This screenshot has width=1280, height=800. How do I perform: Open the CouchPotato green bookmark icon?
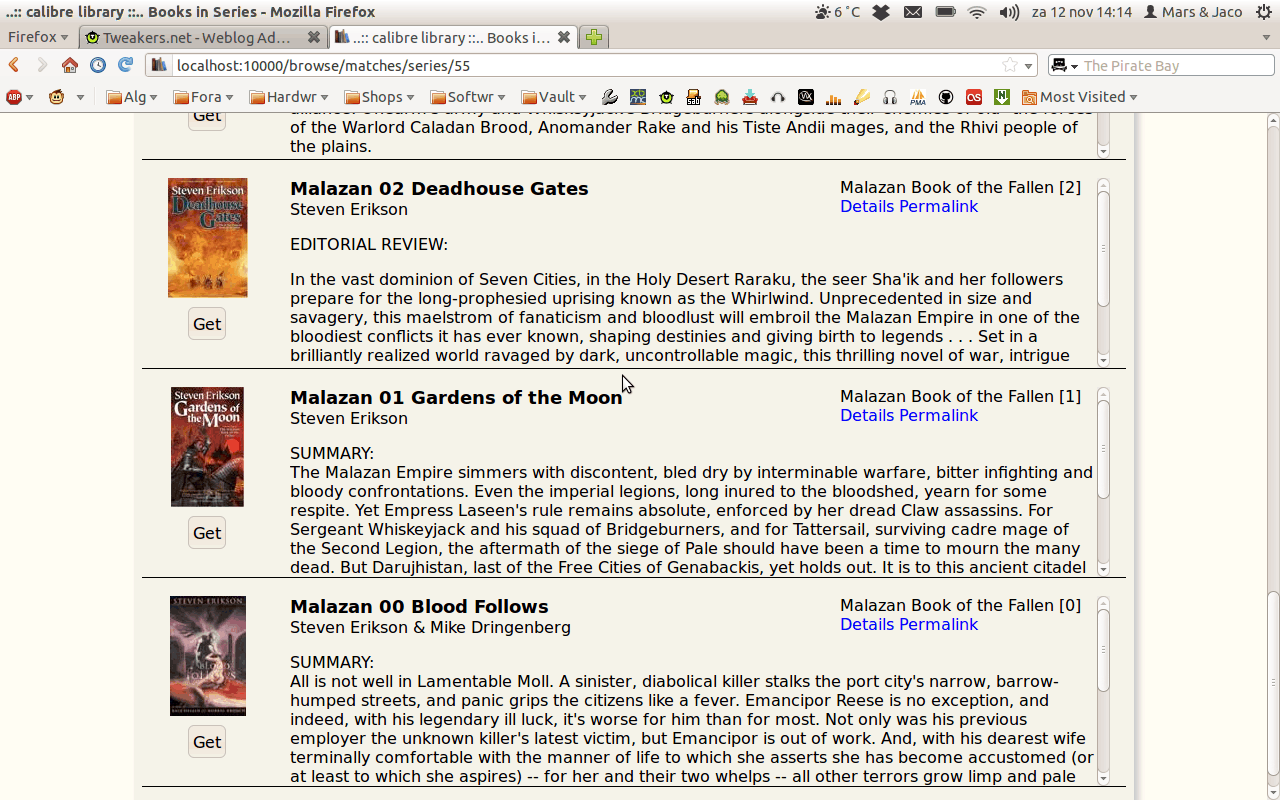tap(722, 97)
